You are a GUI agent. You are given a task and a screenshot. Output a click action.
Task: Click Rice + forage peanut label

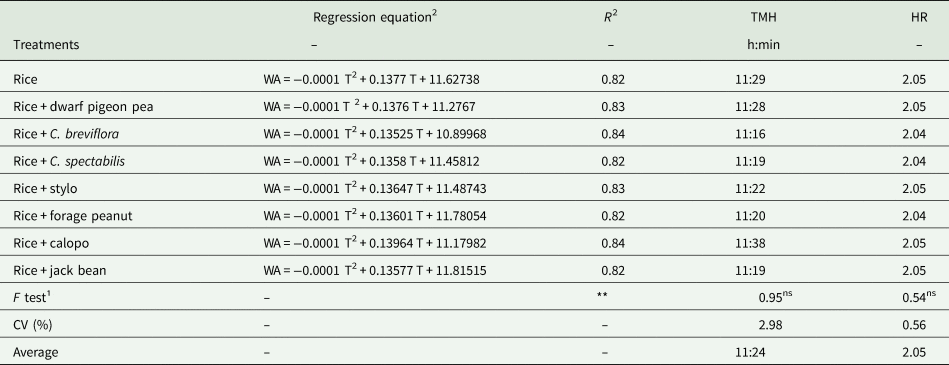point(73,216)
